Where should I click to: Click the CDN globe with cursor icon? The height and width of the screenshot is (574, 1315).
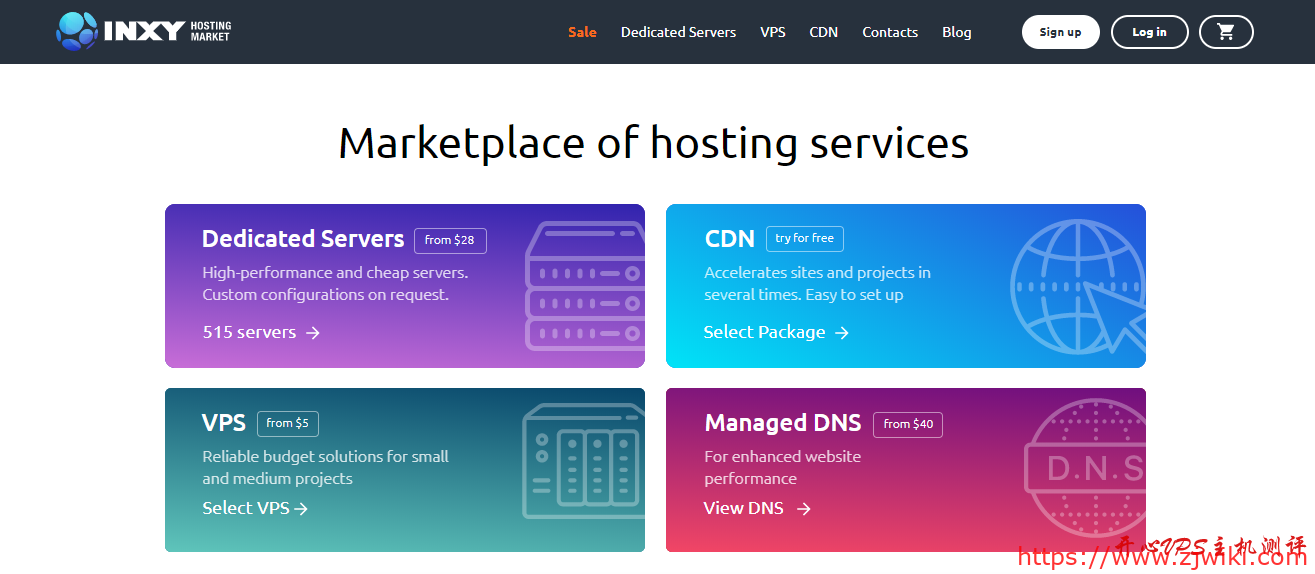point(1076,286)
